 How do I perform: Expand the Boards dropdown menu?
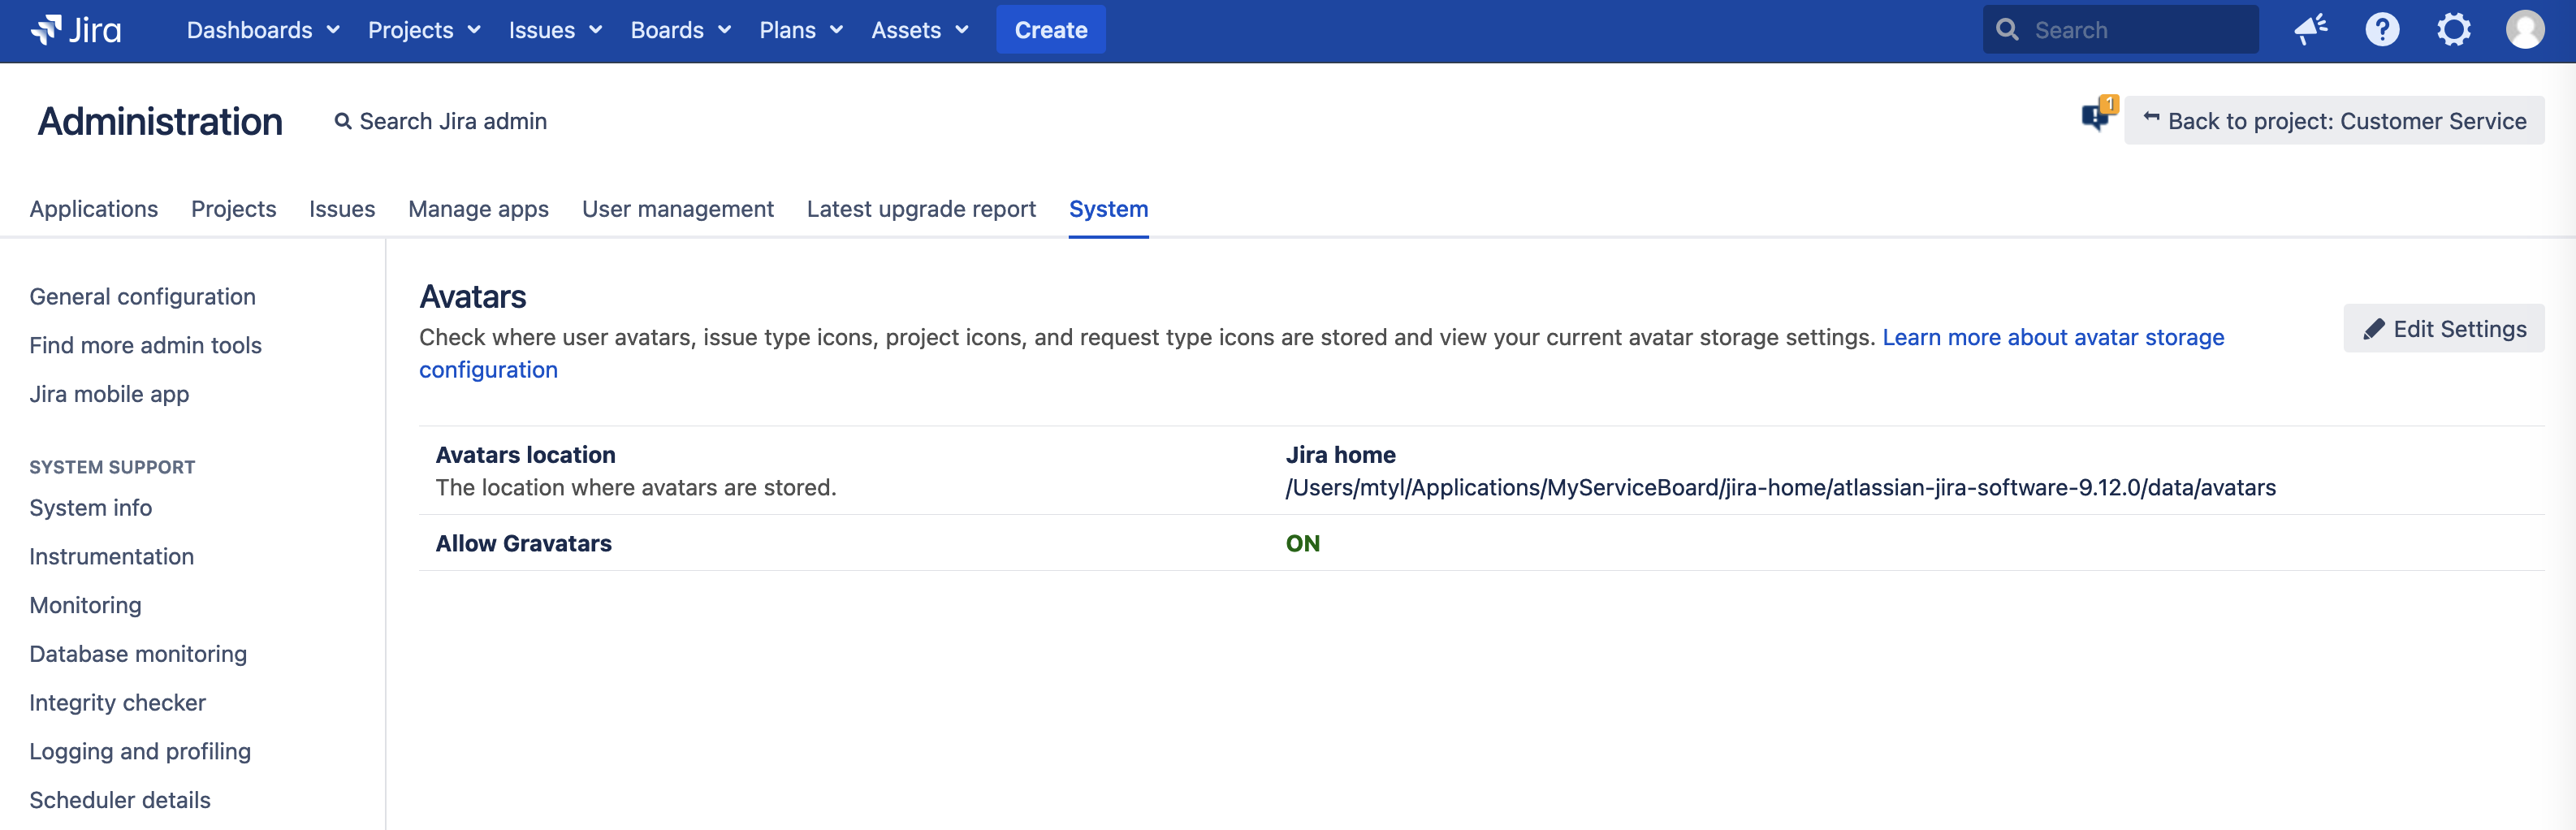click(x=681, y=30)
